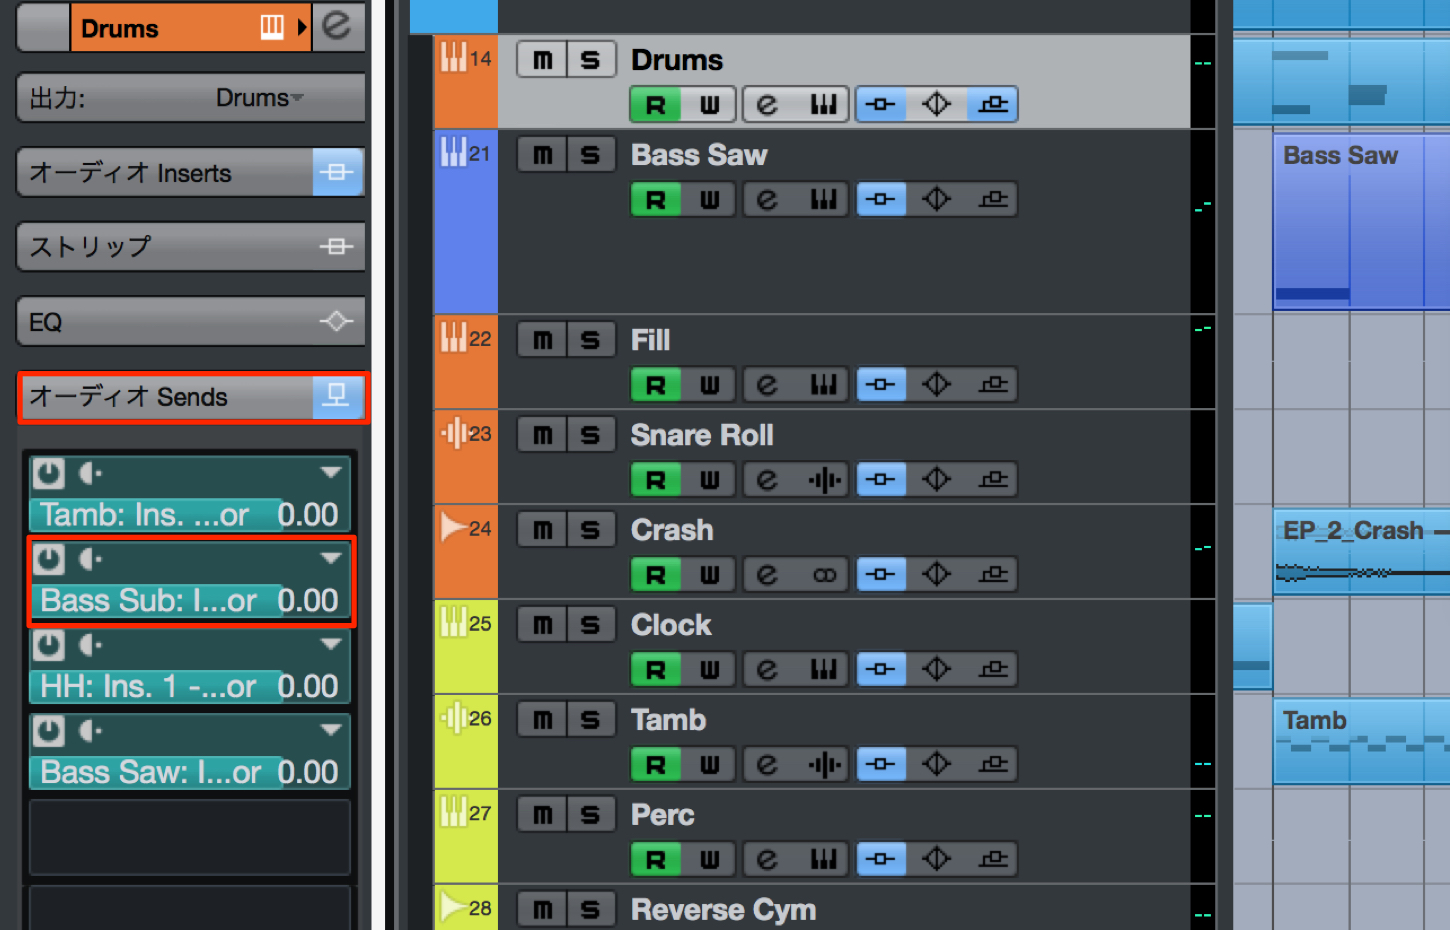Toggle read automation on Bass Saw track
1450x930 pixels.
click(x=656, y=199)
